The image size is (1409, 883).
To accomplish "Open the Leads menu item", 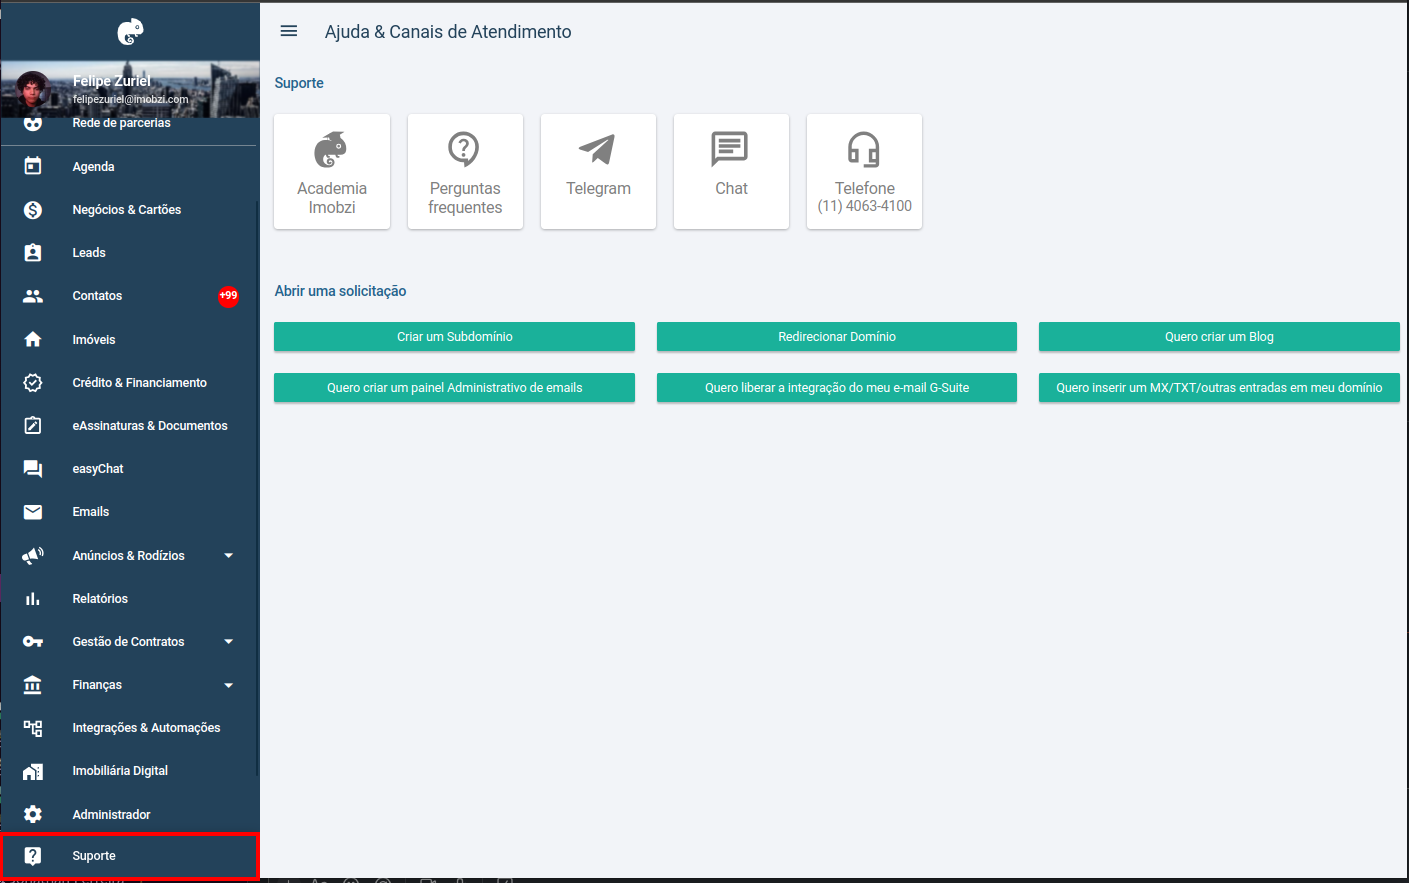I will click(129, 253).
